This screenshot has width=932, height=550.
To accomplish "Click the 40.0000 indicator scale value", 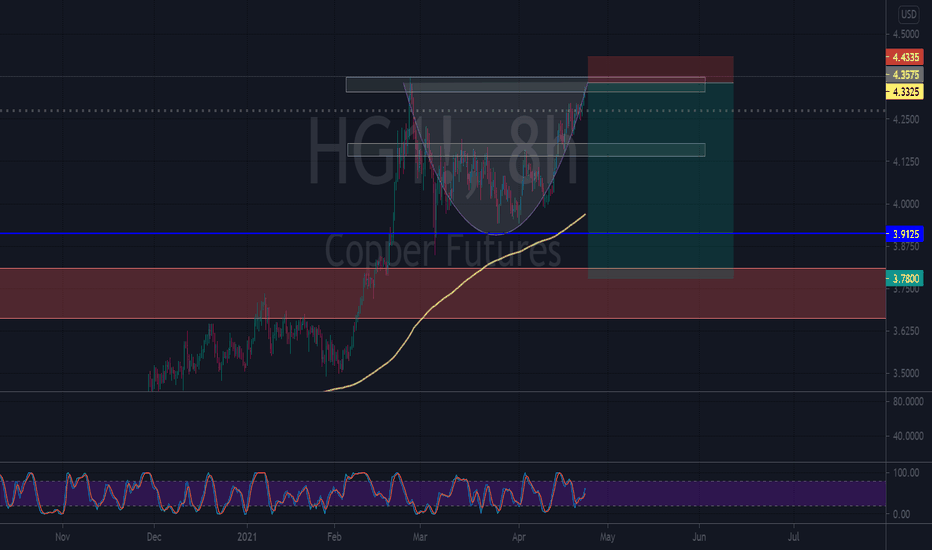I will coord(908,436).
